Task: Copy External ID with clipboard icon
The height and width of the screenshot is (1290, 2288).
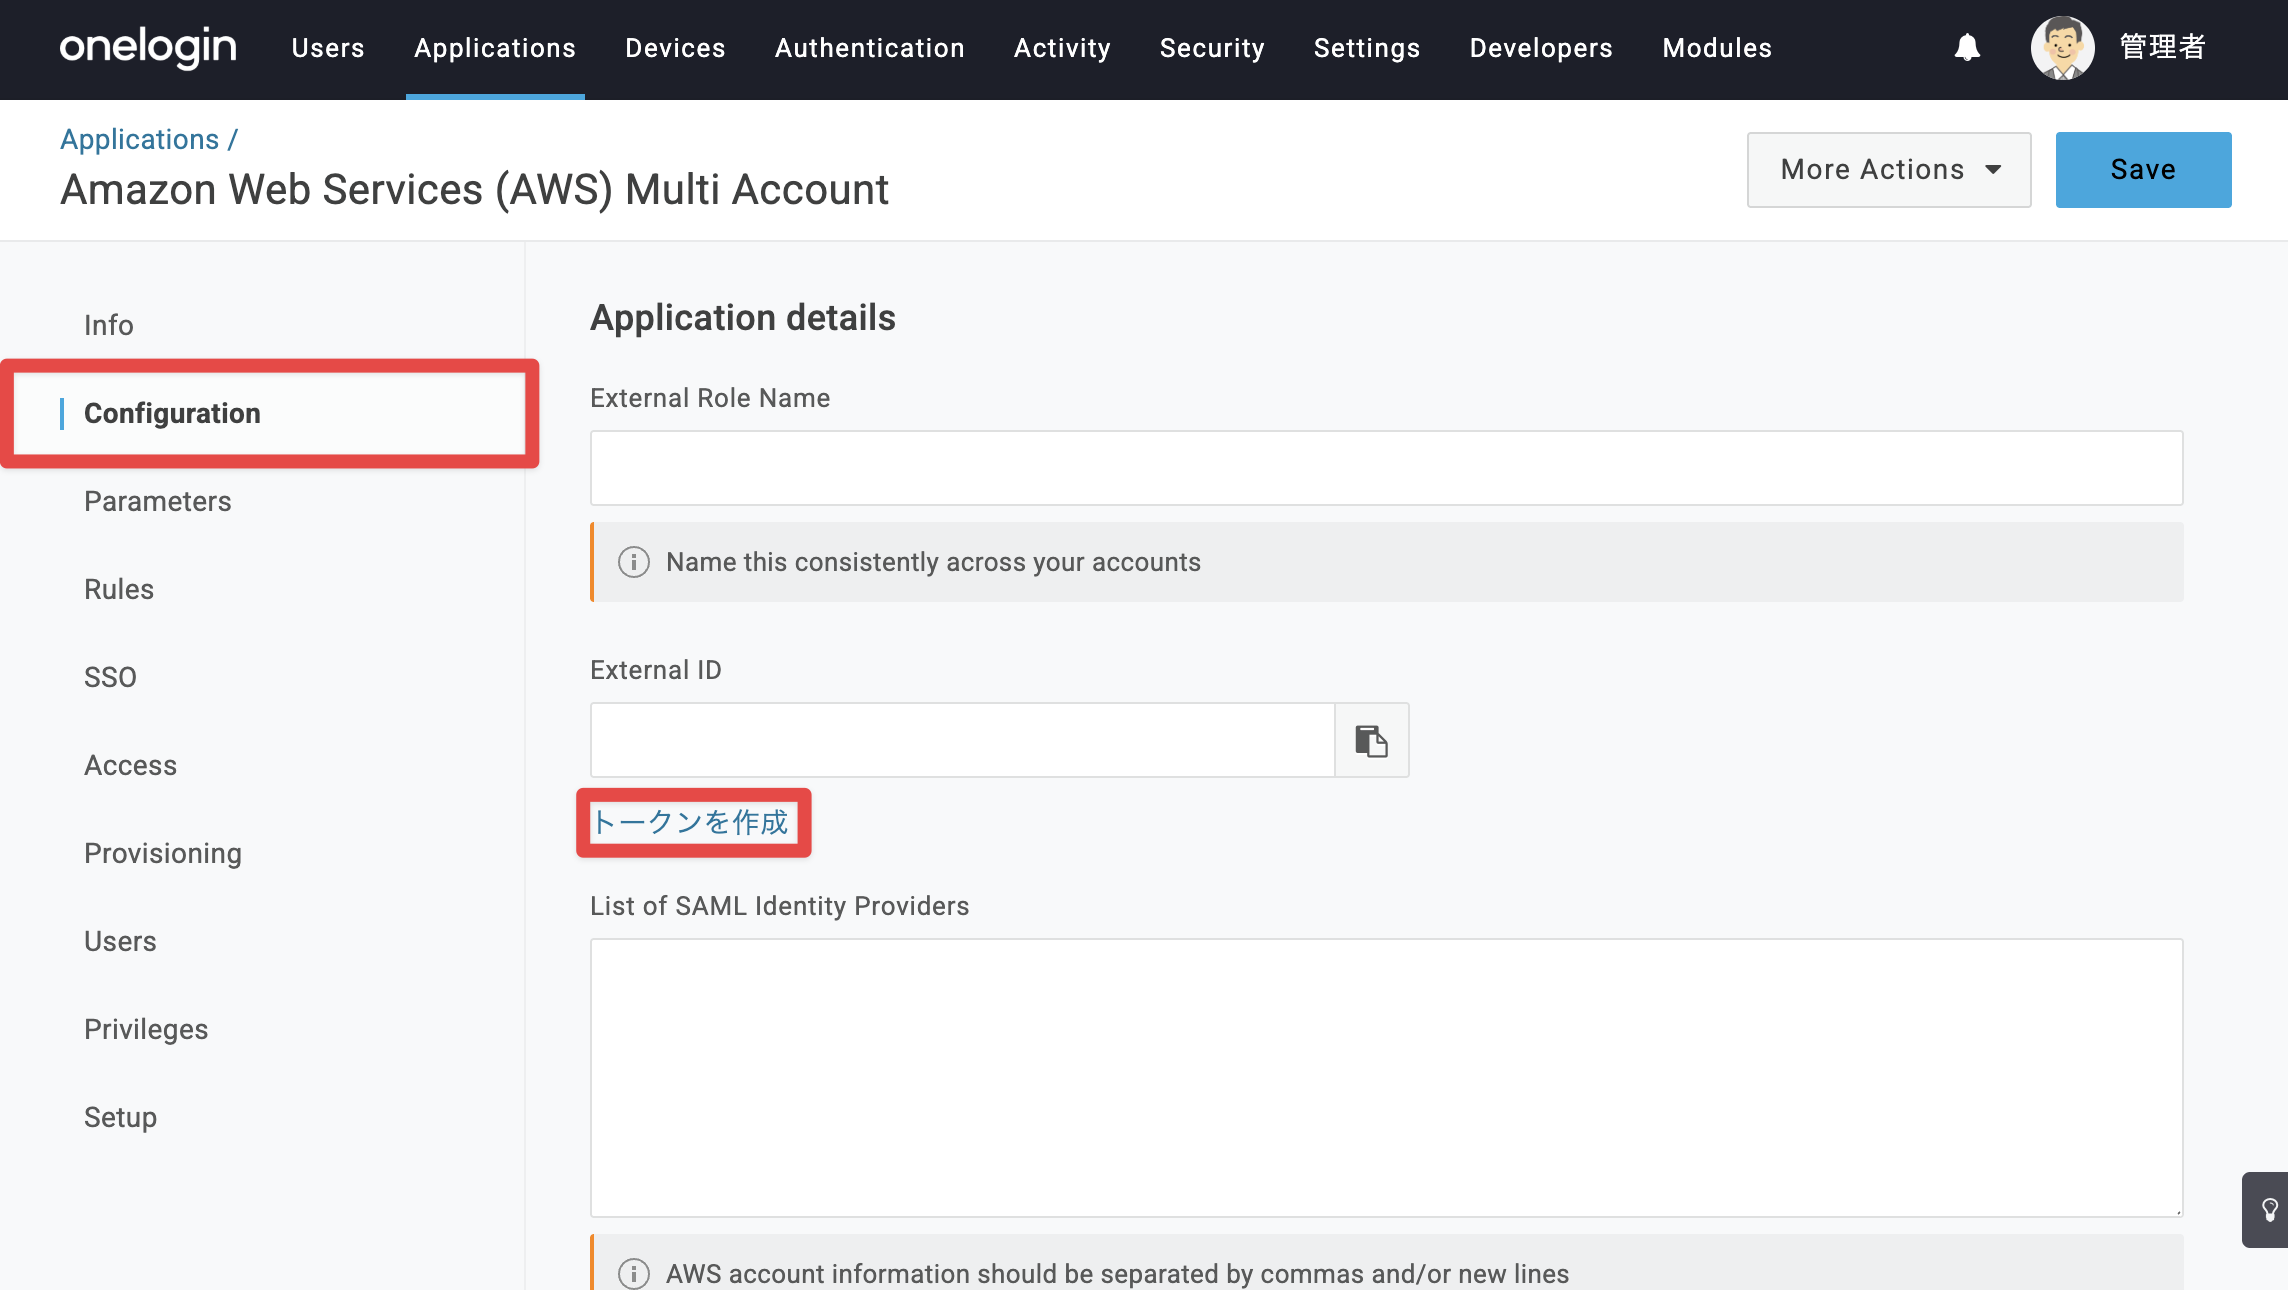Action: click(1371, 740)
